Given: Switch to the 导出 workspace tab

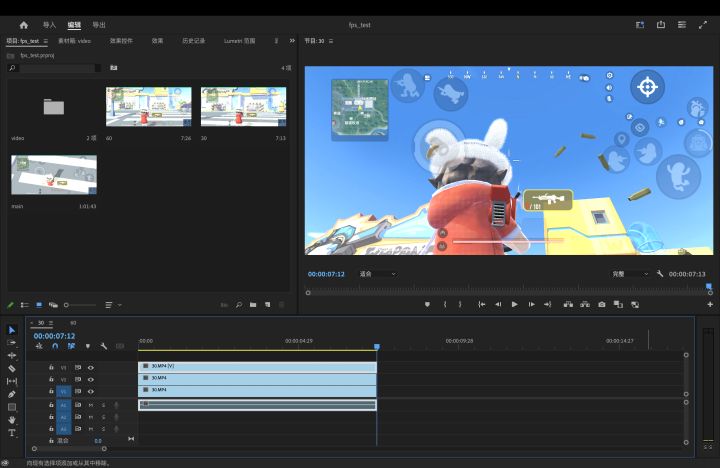Looking at the screenshot, I should click(x=99, y=24).
